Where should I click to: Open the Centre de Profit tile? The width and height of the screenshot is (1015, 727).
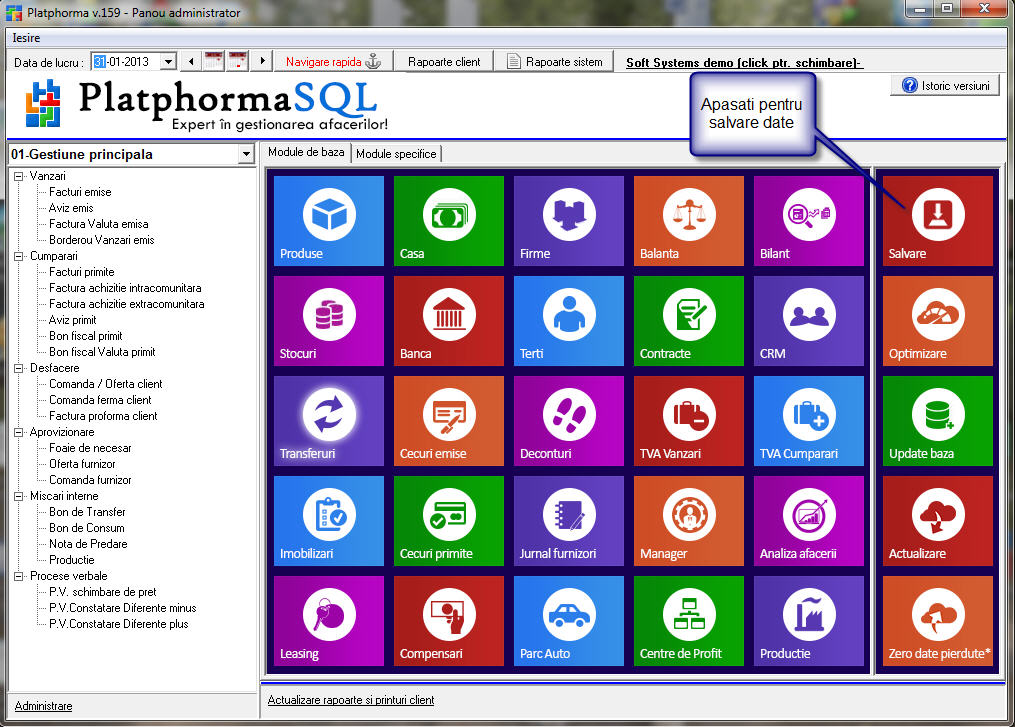(x=689, y=621)
